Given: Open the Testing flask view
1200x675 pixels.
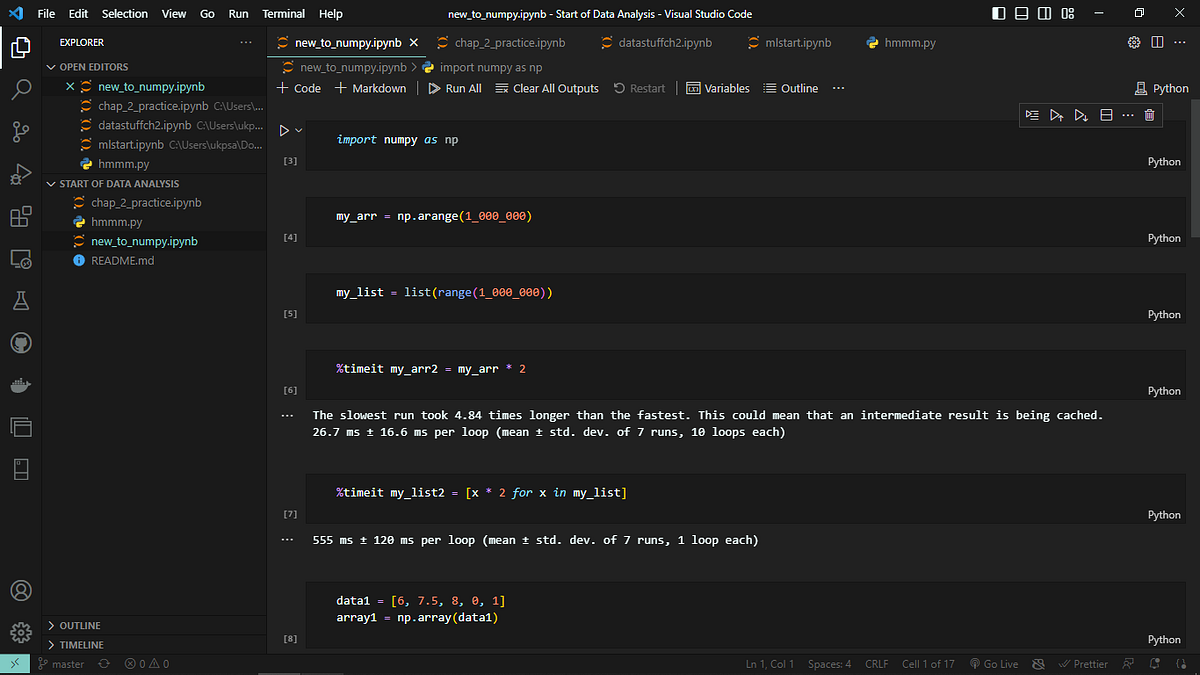Looking at the screenshot, I should (21, 301).
